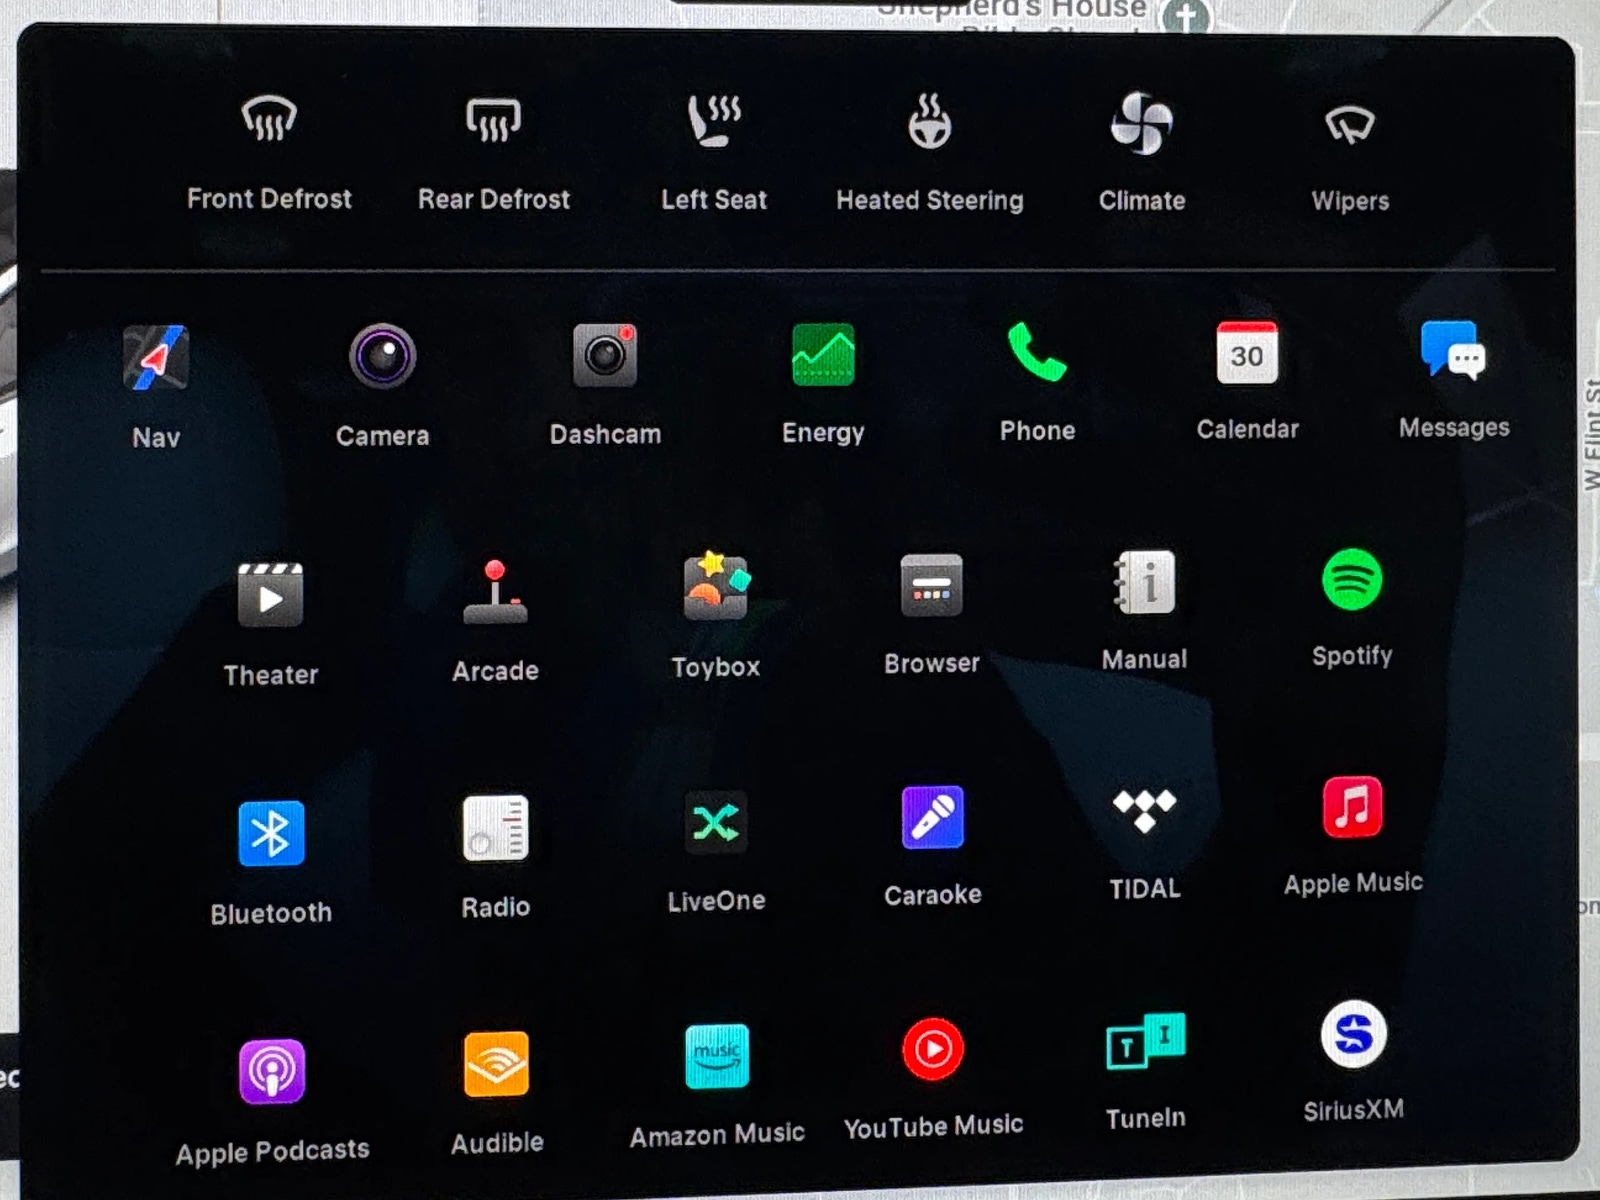
Task: Turn on Left Seat heating
Action: 714,121
